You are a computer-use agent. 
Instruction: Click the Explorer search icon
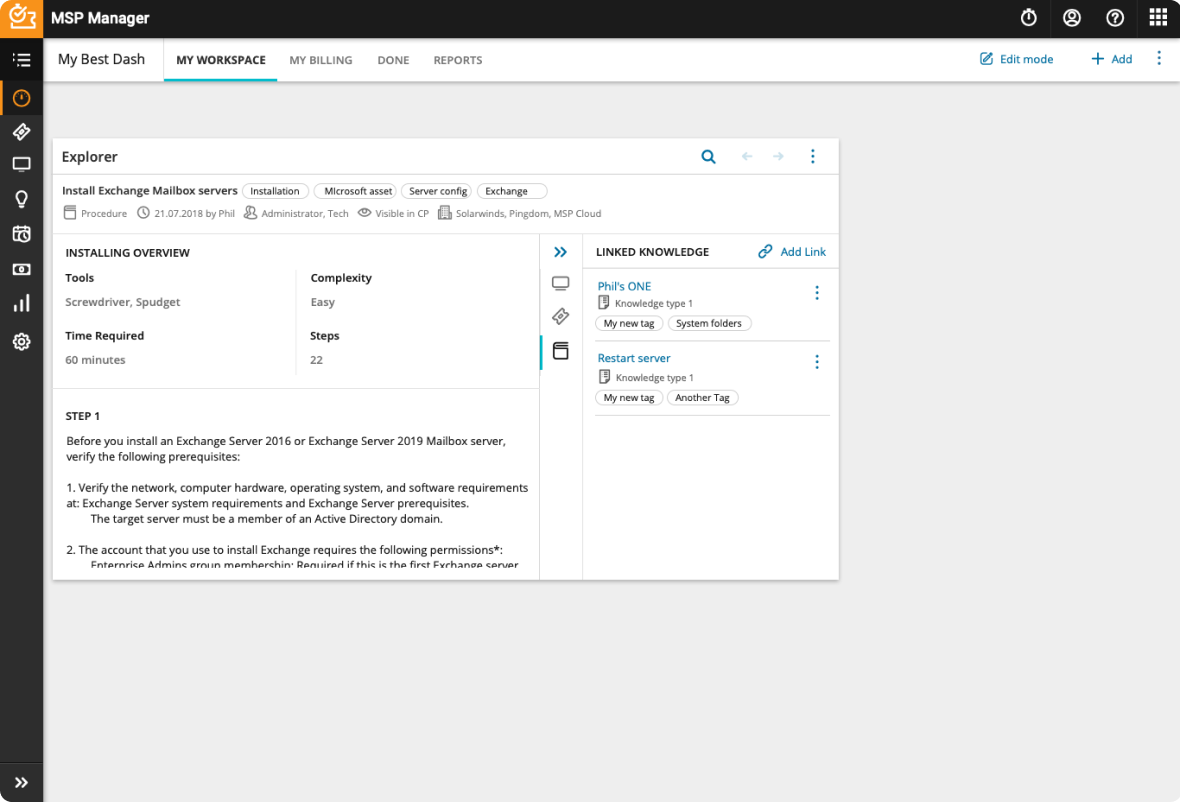coord(708,157)
